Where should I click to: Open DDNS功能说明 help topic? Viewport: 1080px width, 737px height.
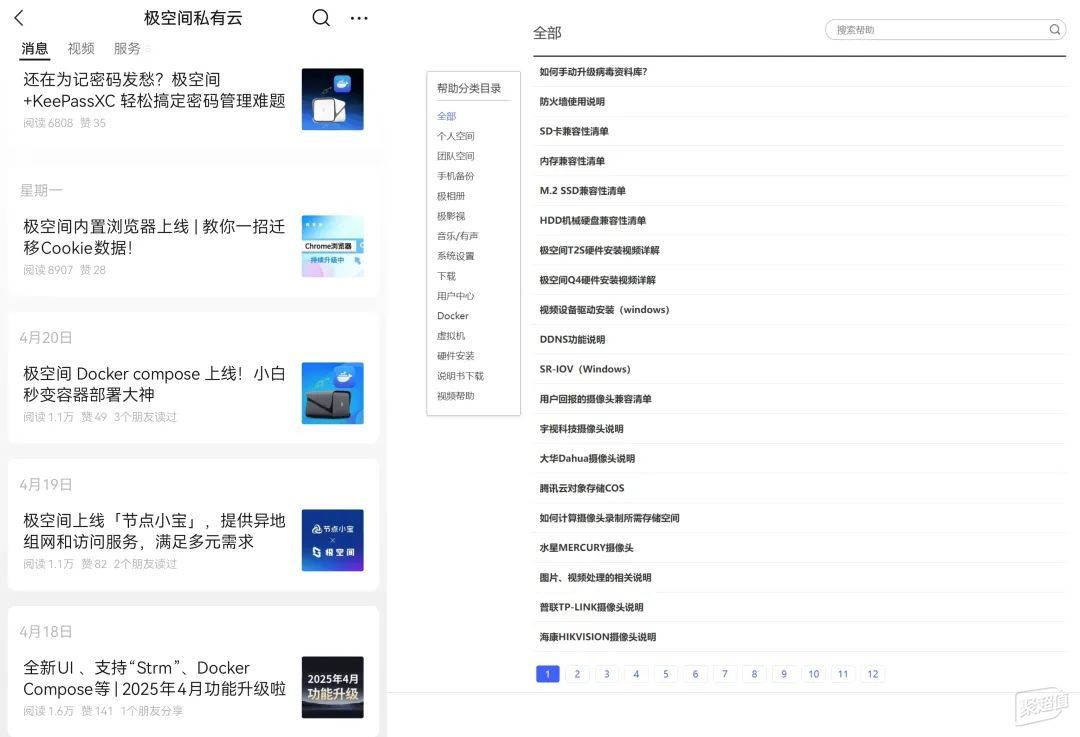572,339
